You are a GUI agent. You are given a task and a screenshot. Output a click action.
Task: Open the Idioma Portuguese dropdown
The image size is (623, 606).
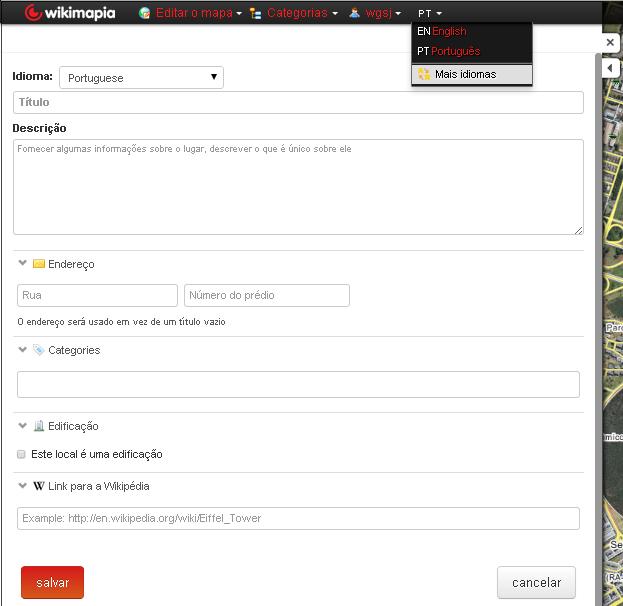pos(141,78)
